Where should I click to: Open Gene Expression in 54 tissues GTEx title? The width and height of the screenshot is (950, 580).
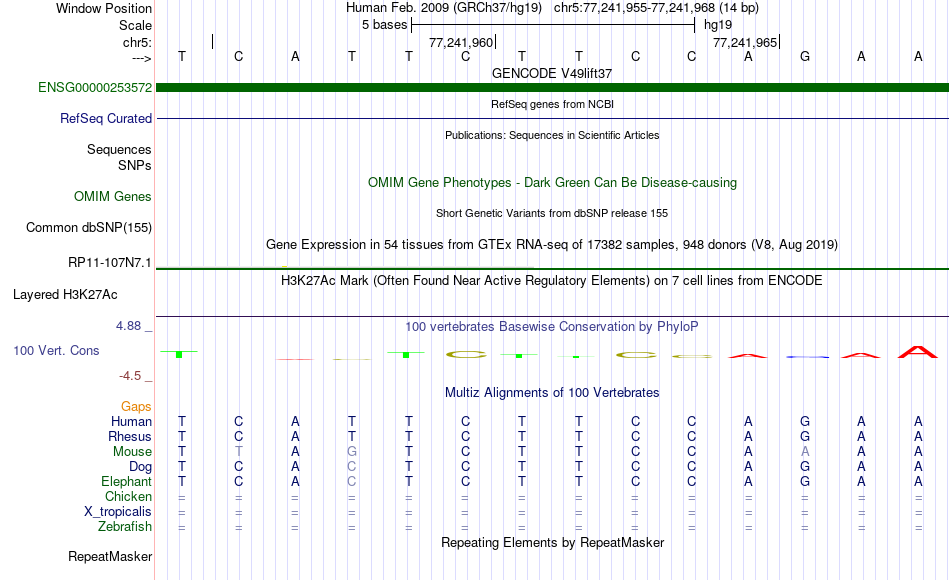(x=551, y=244)
